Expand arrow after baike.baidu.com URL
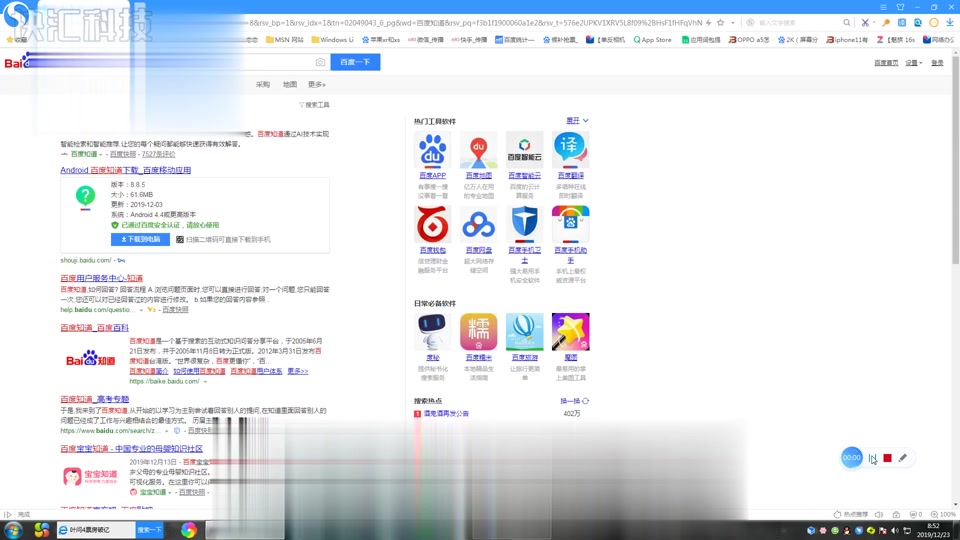The height and width of the screenshot is (540, 960). coord(205,381)
